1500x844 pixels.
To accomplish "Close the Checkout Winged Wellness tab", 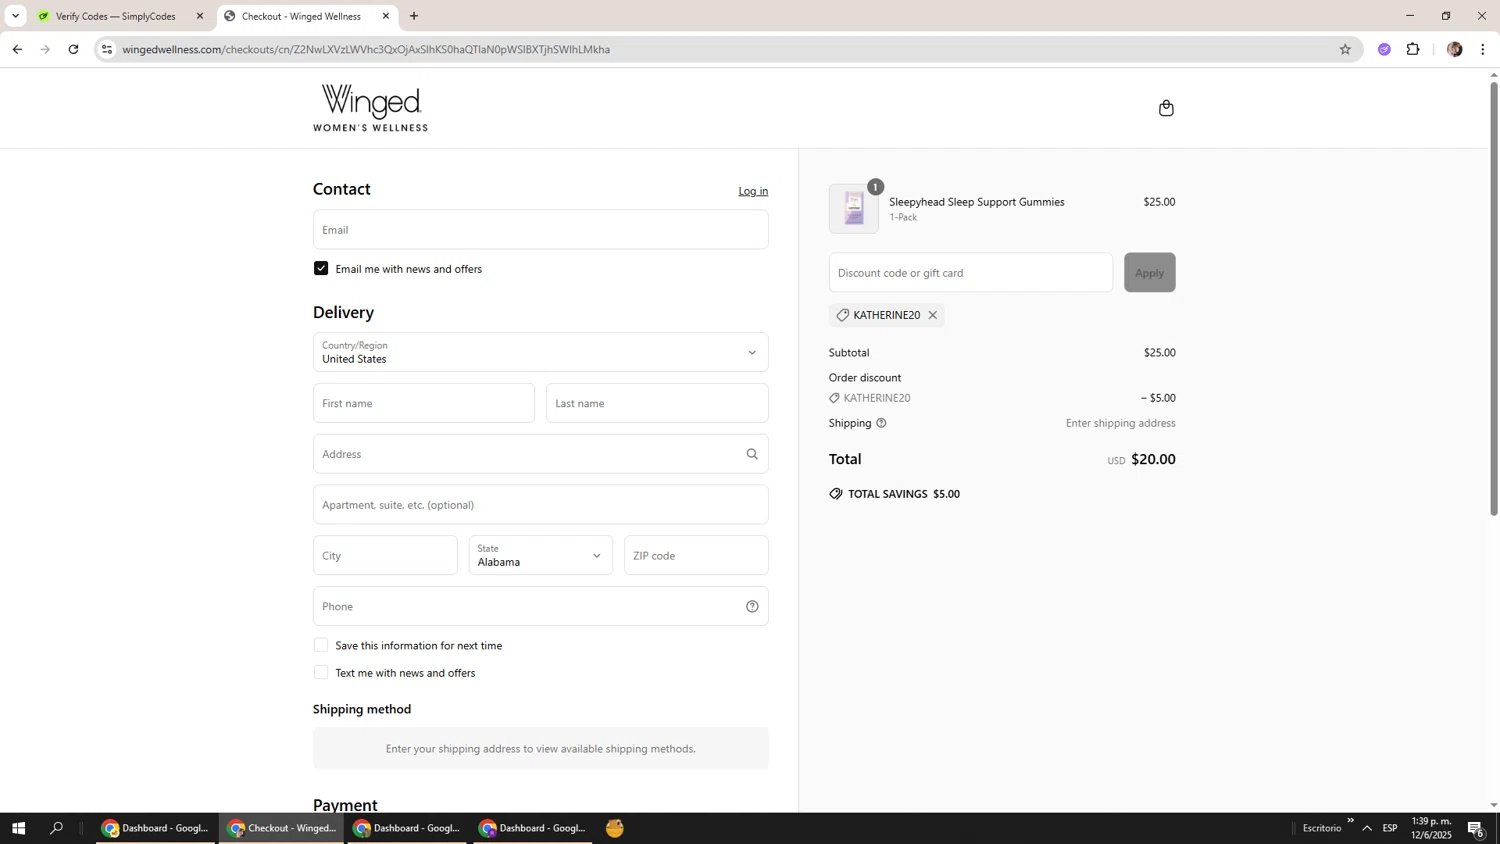I will [386, 16].
